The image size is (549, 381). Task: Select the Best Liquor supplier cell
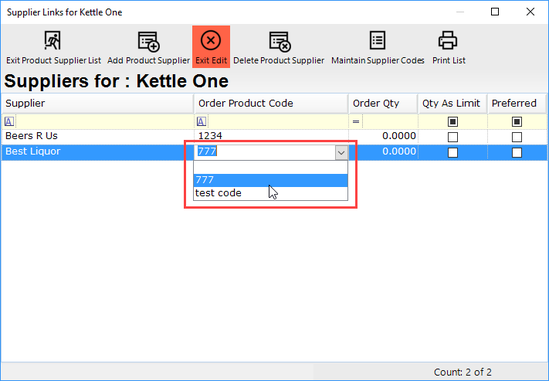point(98,152)
